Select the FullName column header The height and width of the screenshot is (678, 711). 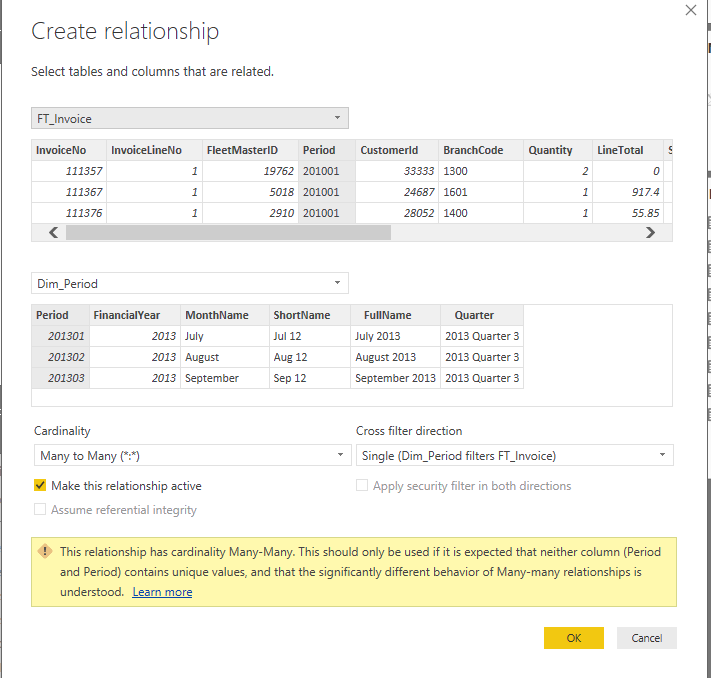[395, 315]
